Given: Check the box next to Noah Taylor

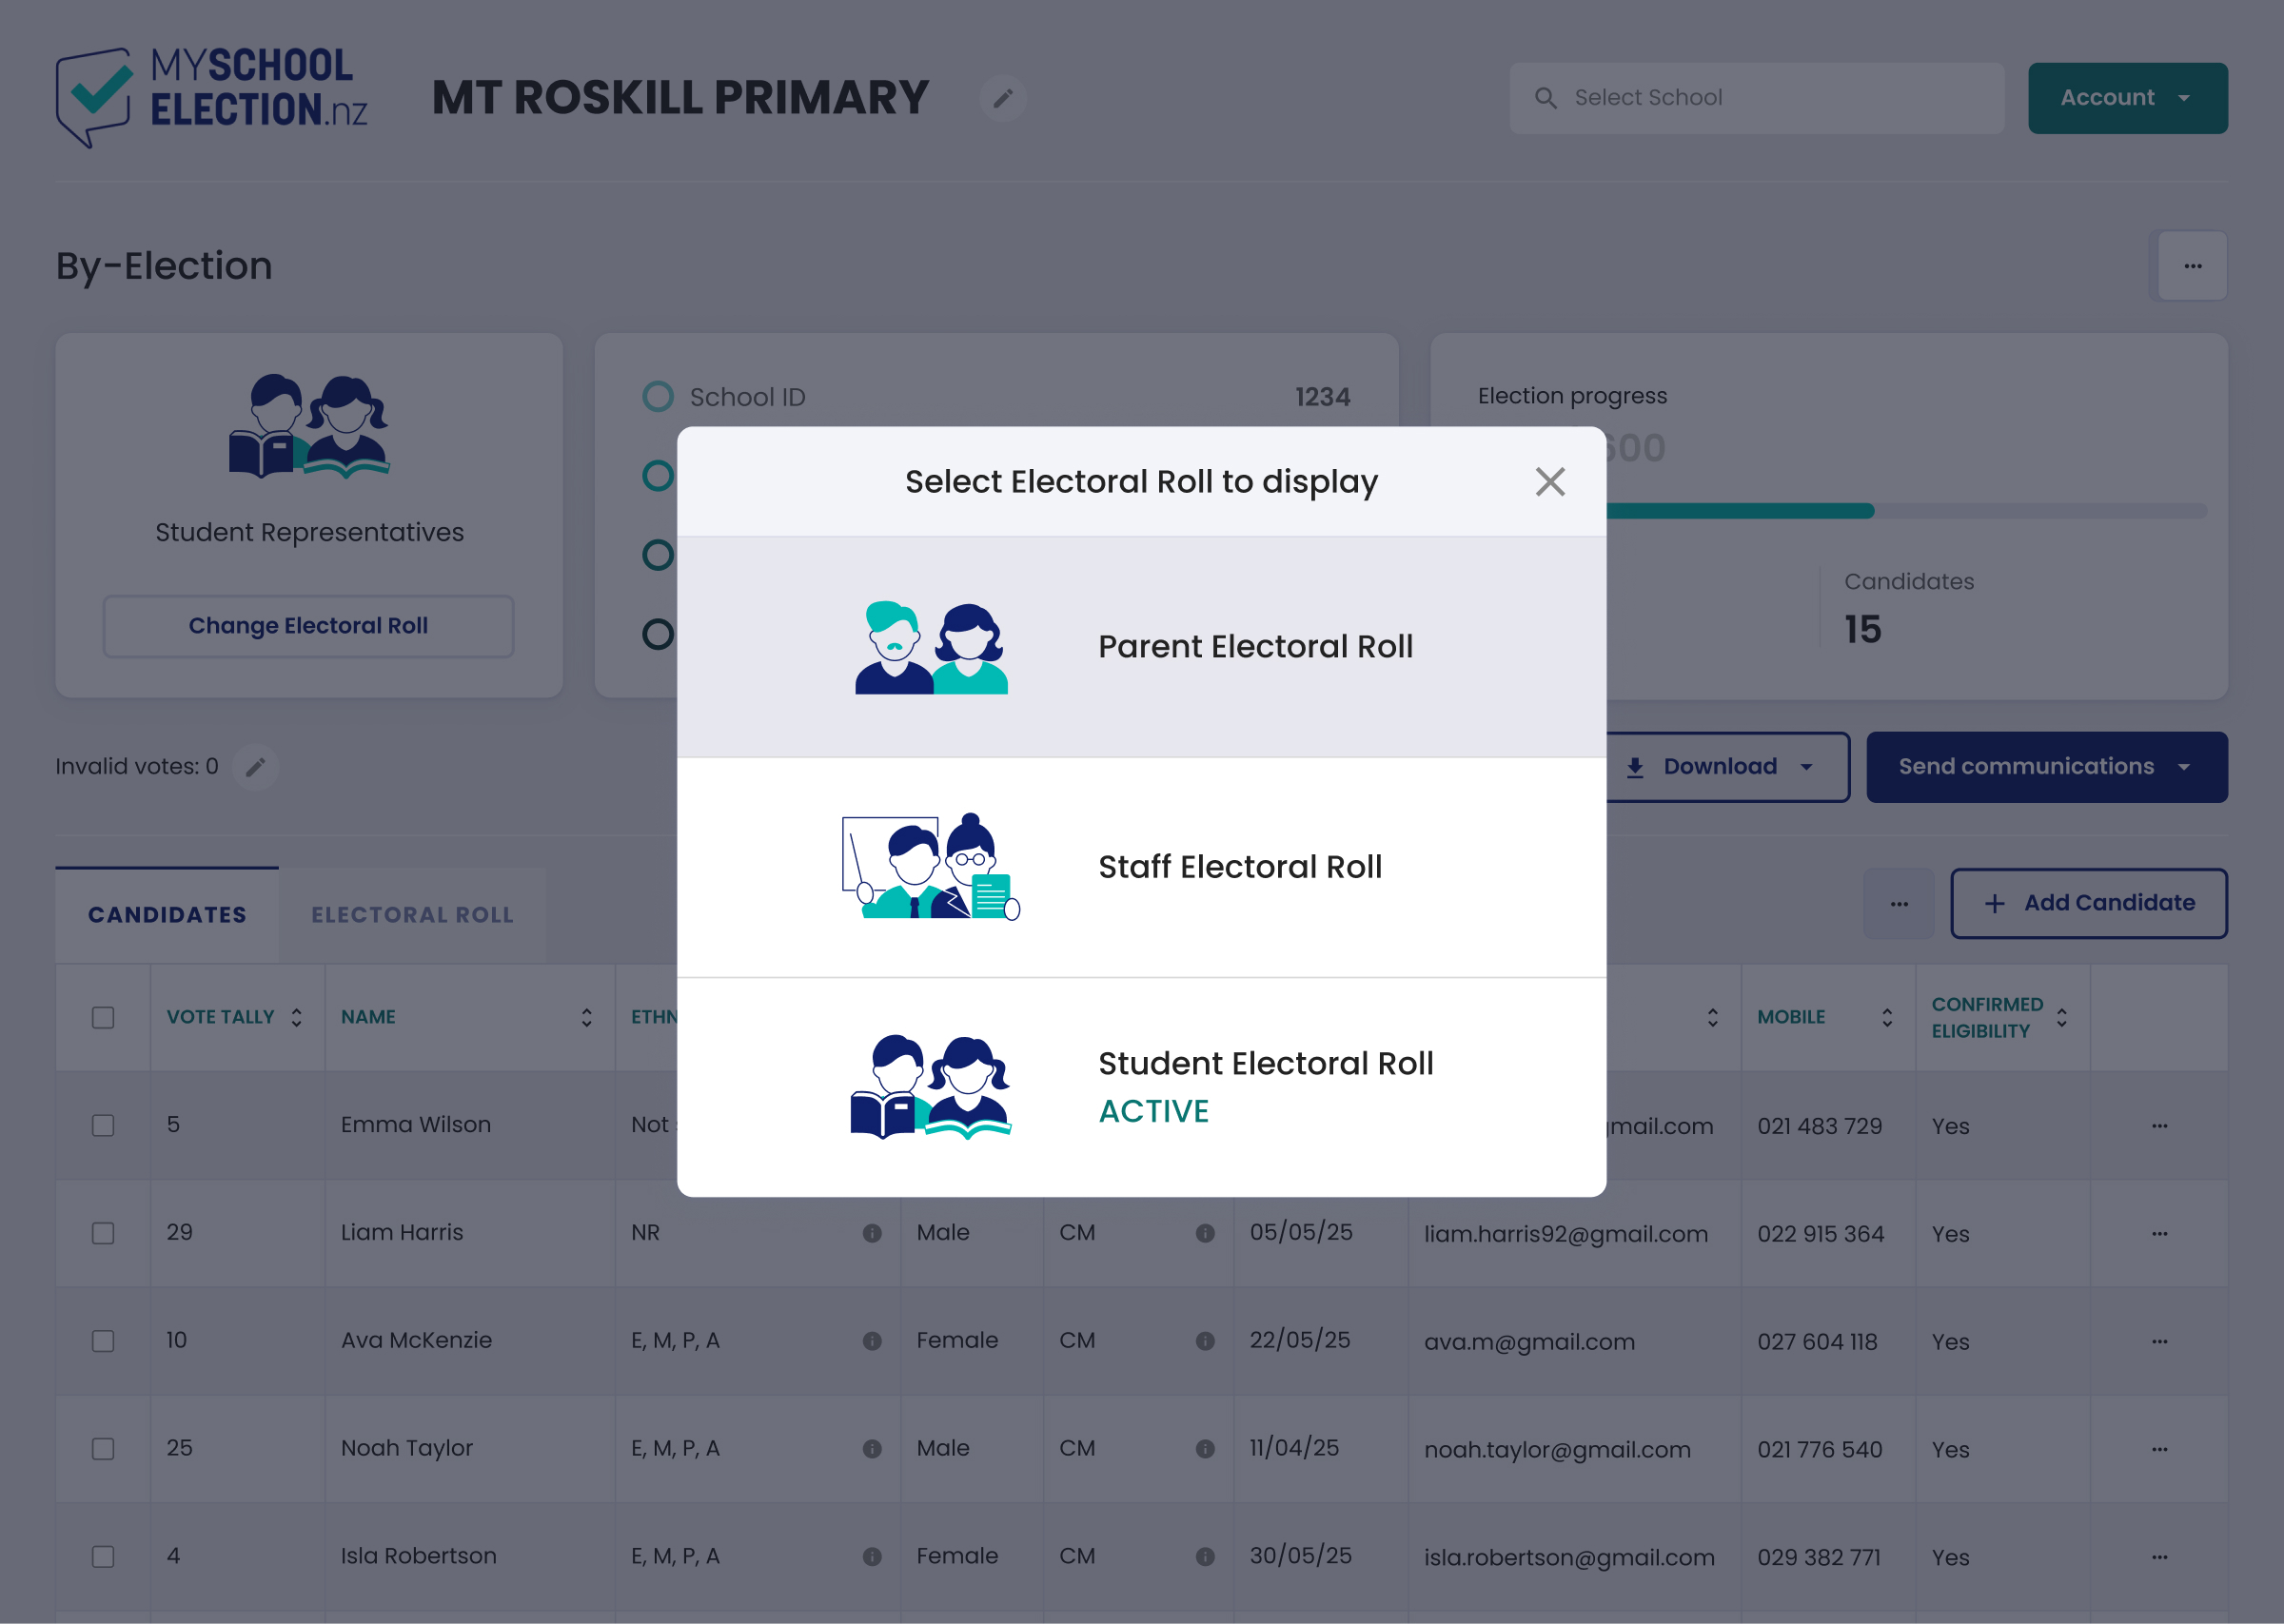Looking at the screenshot, I should pos(103,1449).
